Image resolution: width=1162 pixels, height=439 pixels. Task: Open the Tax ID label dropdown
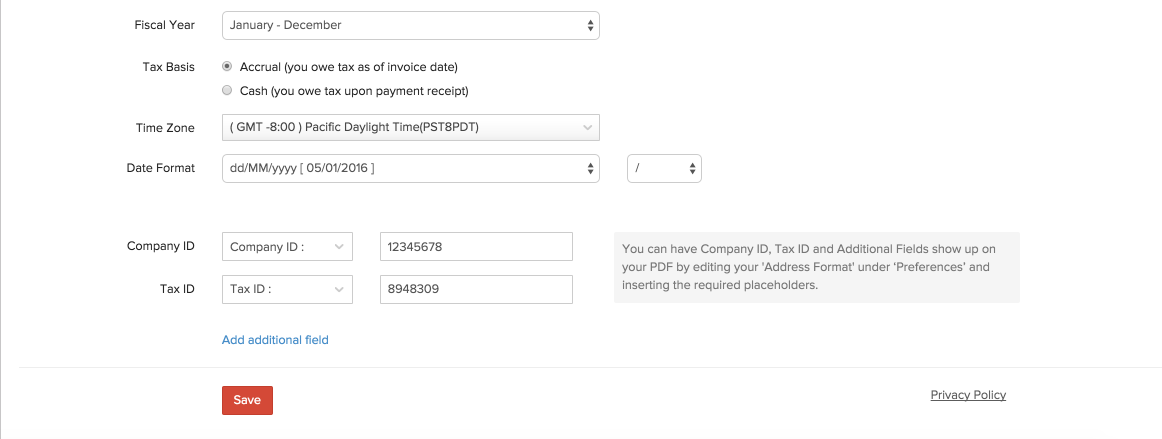click(x=288, y=290)
